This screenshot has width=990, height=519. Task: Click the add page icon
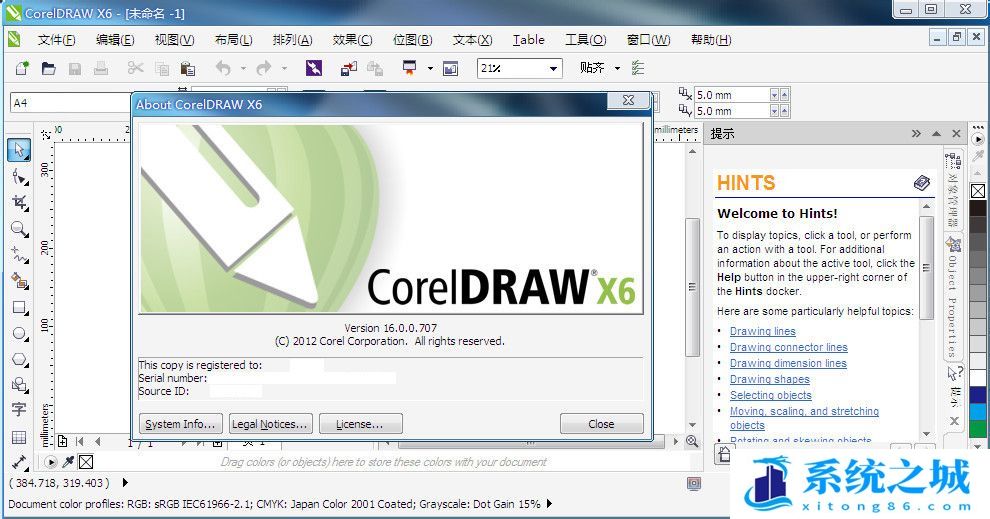(x=63, y=441)
